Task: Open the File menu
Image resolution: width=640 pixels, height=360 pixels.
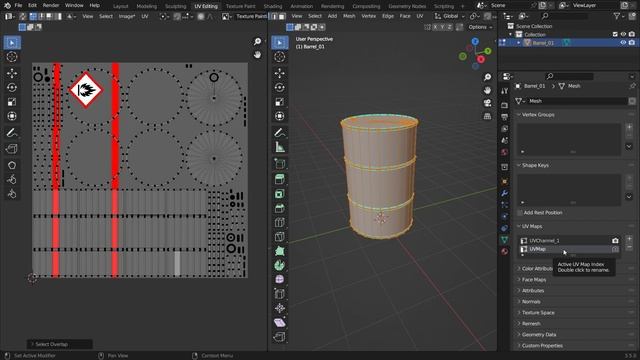Action: click(18, 6)
